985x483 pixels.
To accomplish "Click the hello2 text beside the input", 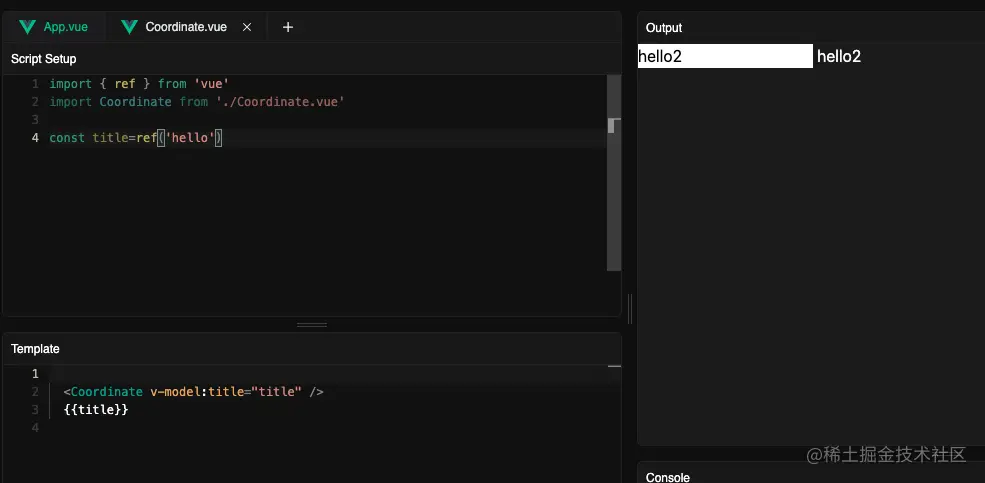I will point(839,57).
